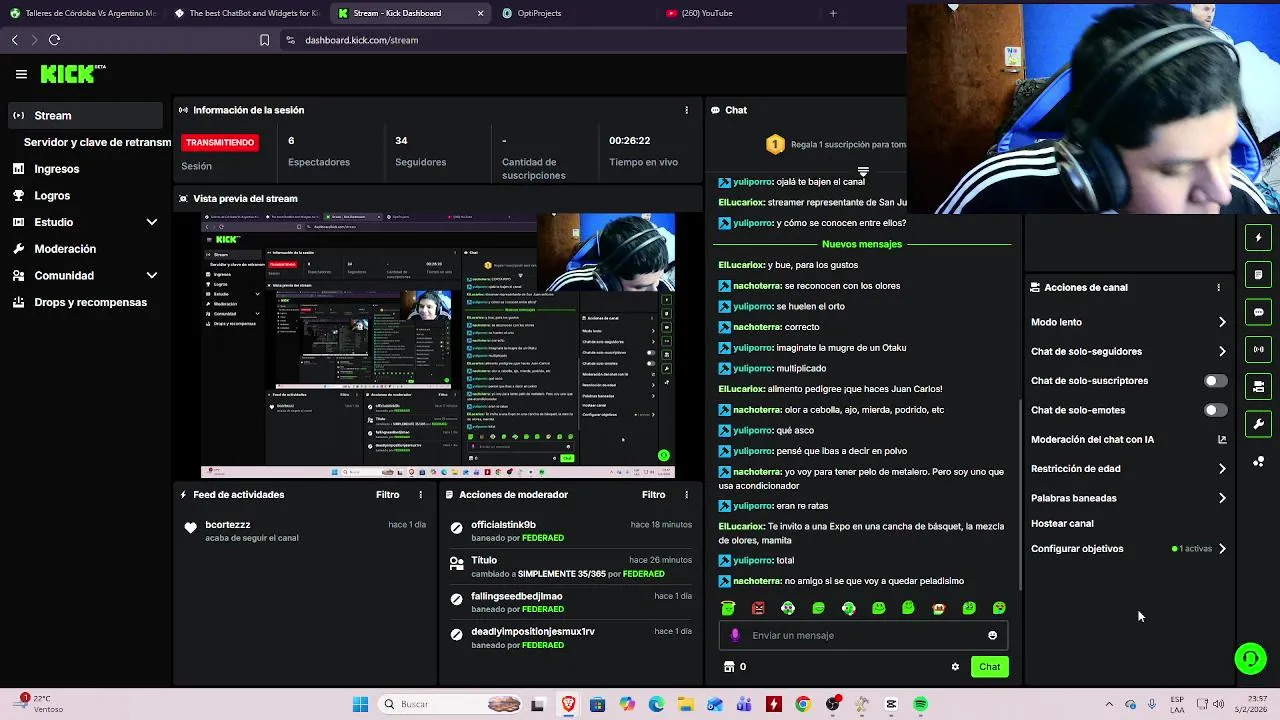Open the hamburger menu next to Kick logo

[x=21, y=74]
